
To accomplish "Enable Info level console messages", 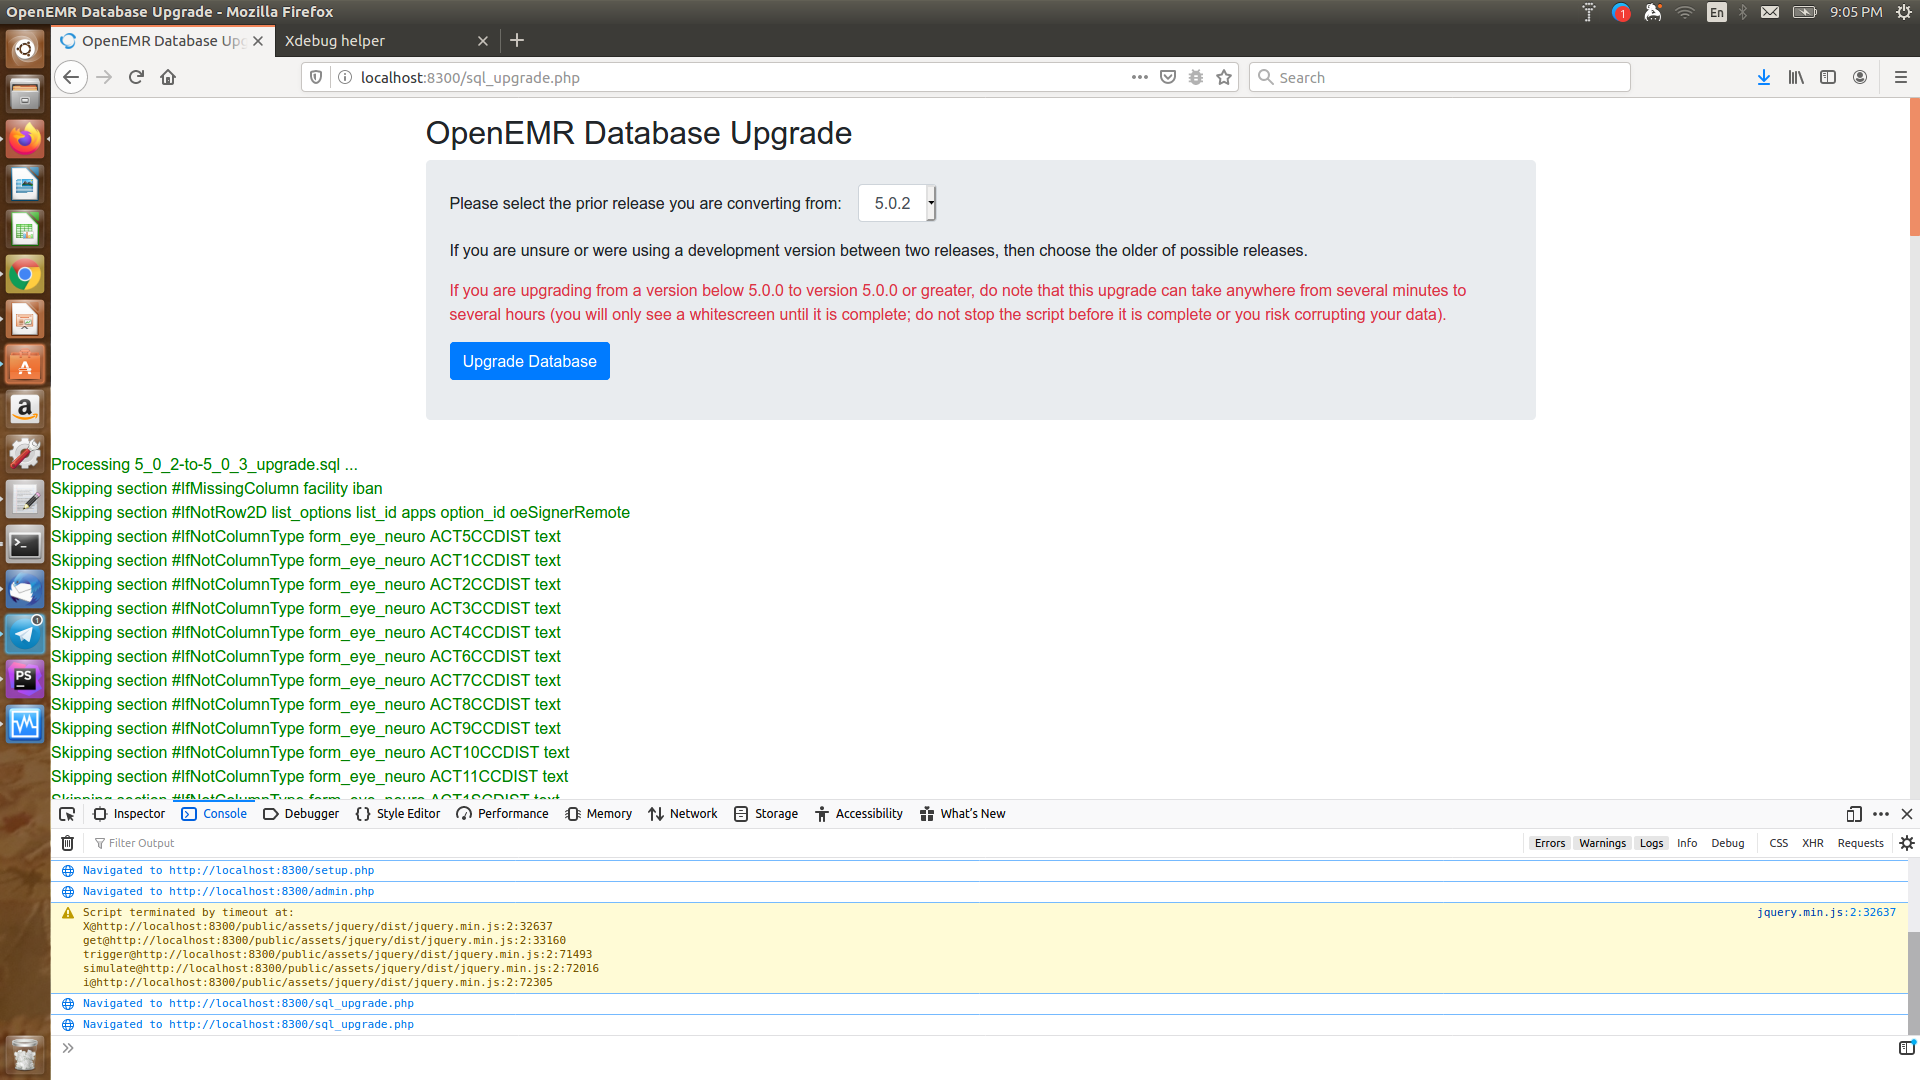I will coord(1686,843).
